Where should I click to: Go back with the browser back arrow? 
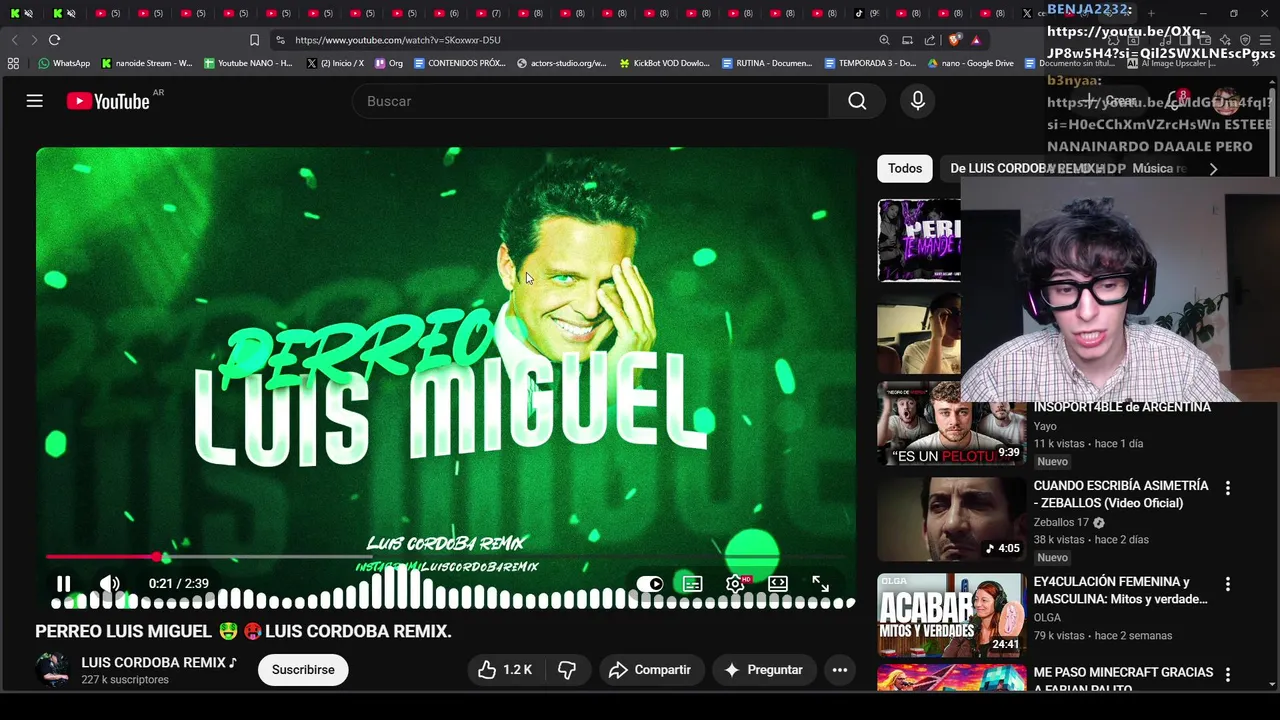click(14, 40)
